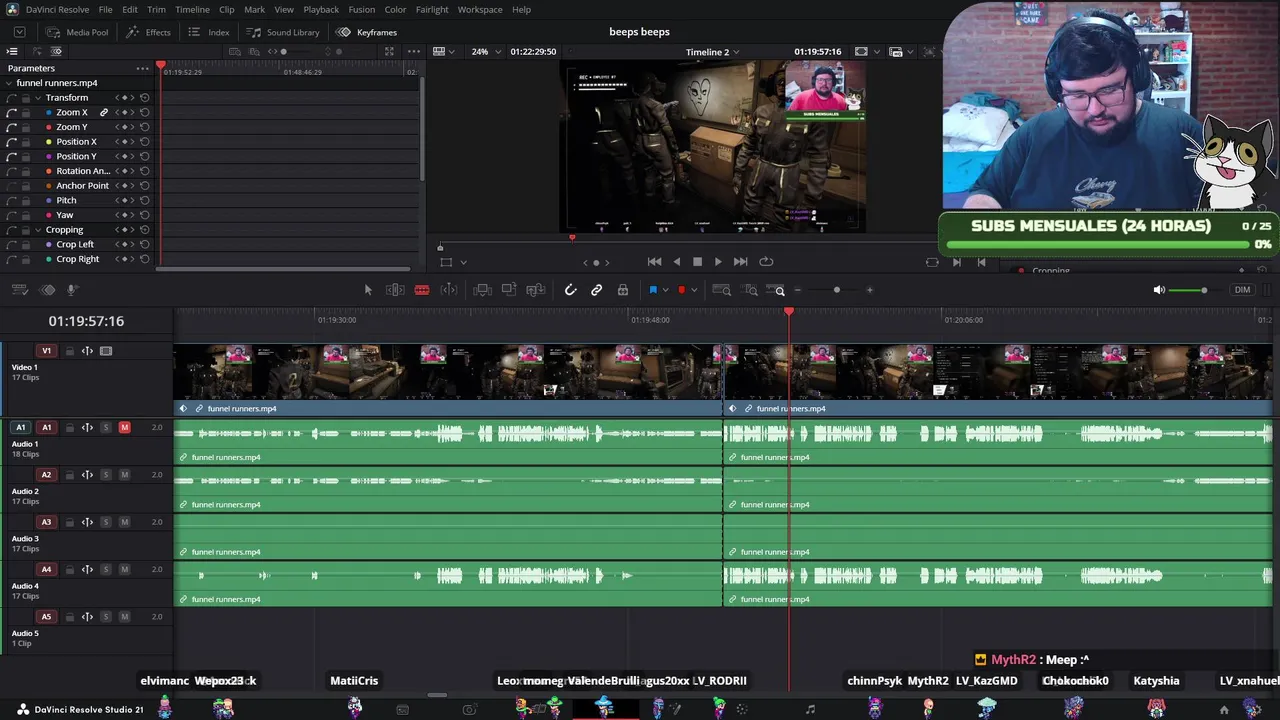Image resolution: width=1280 pixels, height=720 pixels.
Task: Open the Index panel
Action: 209,32
